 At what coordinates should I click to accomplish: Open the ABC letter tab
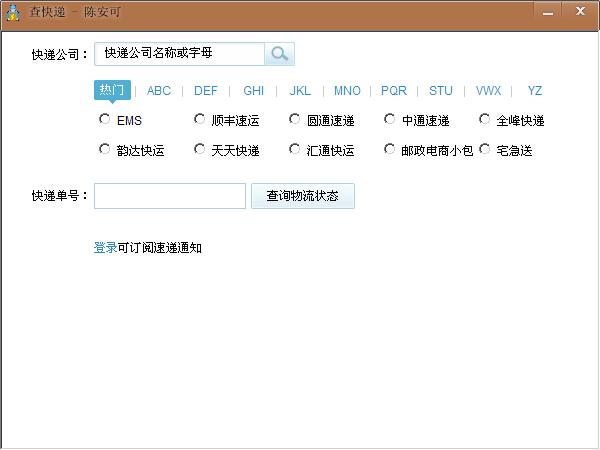click(x=159, y=91)
